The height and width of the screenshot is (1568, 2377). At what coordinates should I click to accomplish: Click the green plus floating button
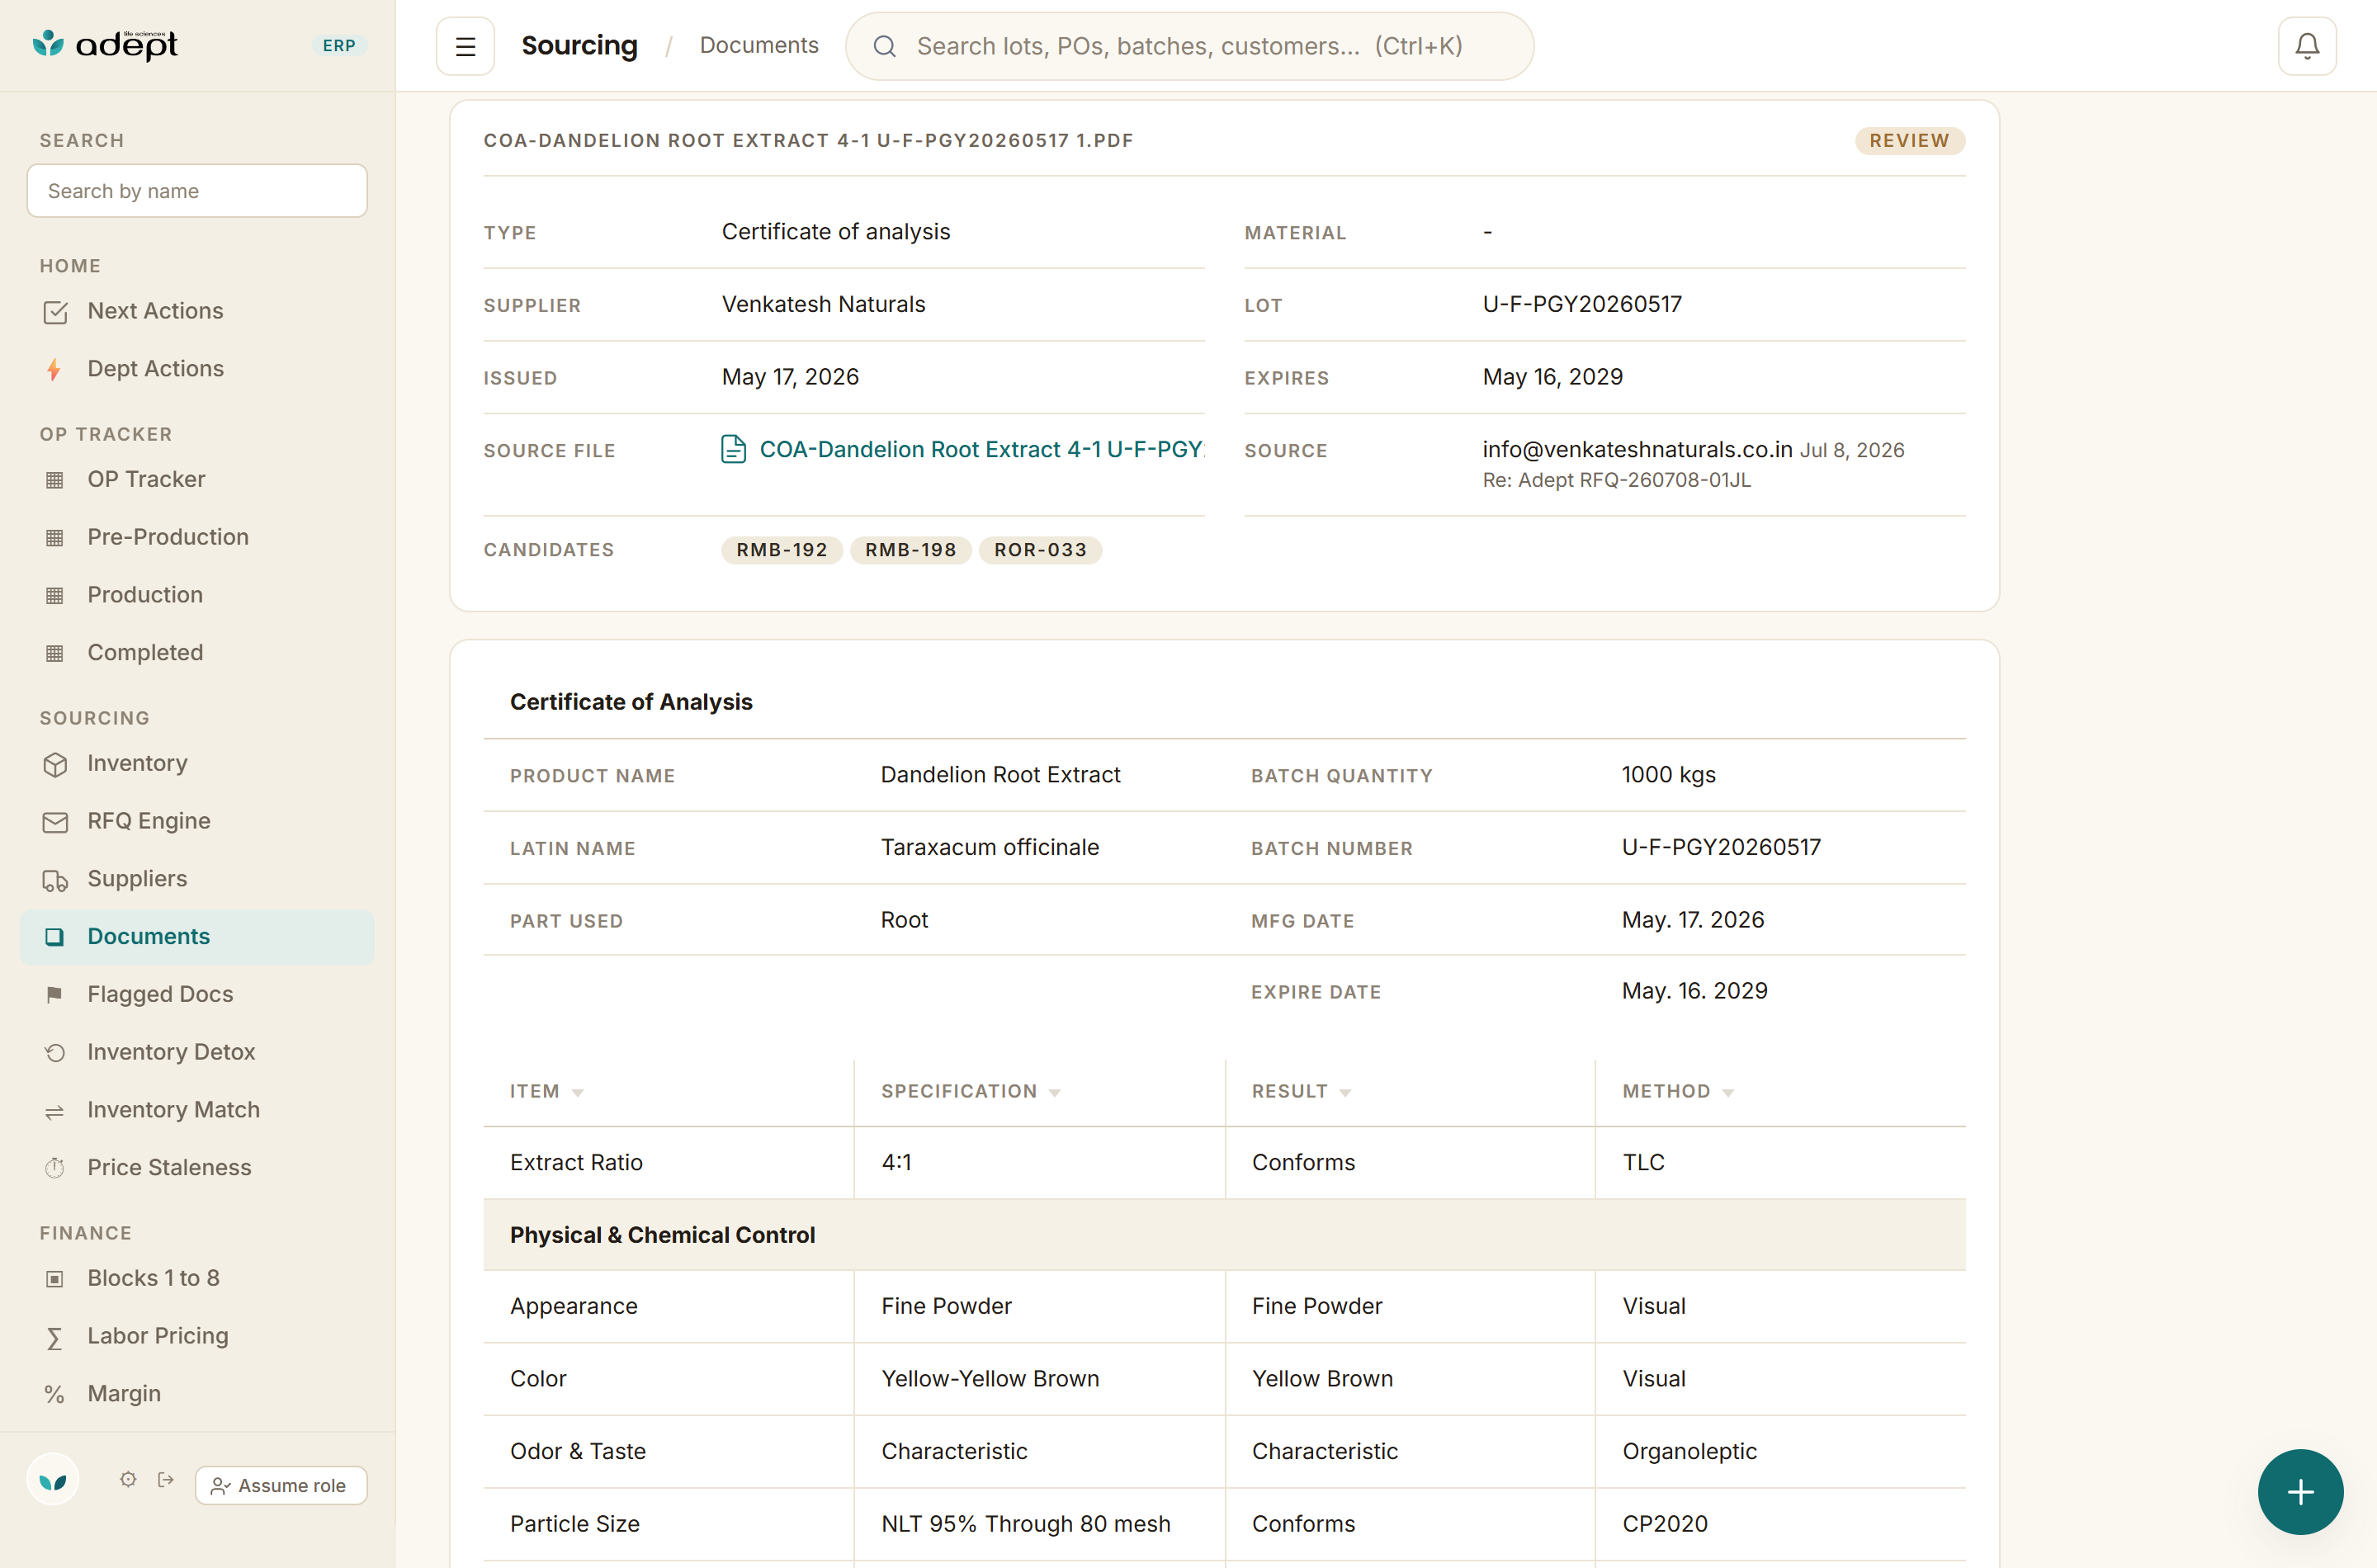[2300, 1491]
